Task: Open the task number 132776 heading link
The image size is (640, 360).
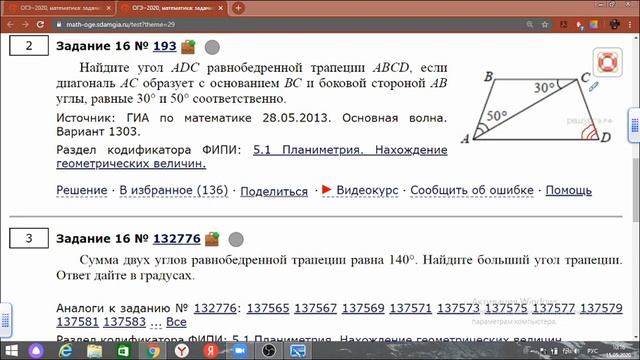Action: (x=177, y=238)
